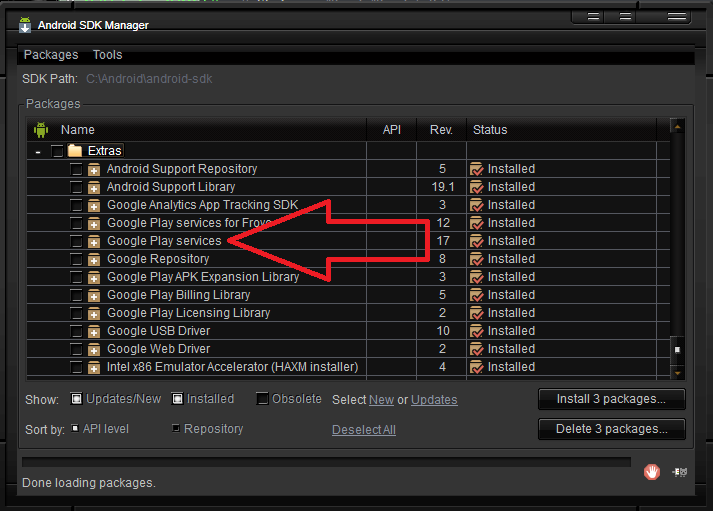Click revision 19.1 of Android Support Library
Screen dimensions: 713x511
click(442, 187)
